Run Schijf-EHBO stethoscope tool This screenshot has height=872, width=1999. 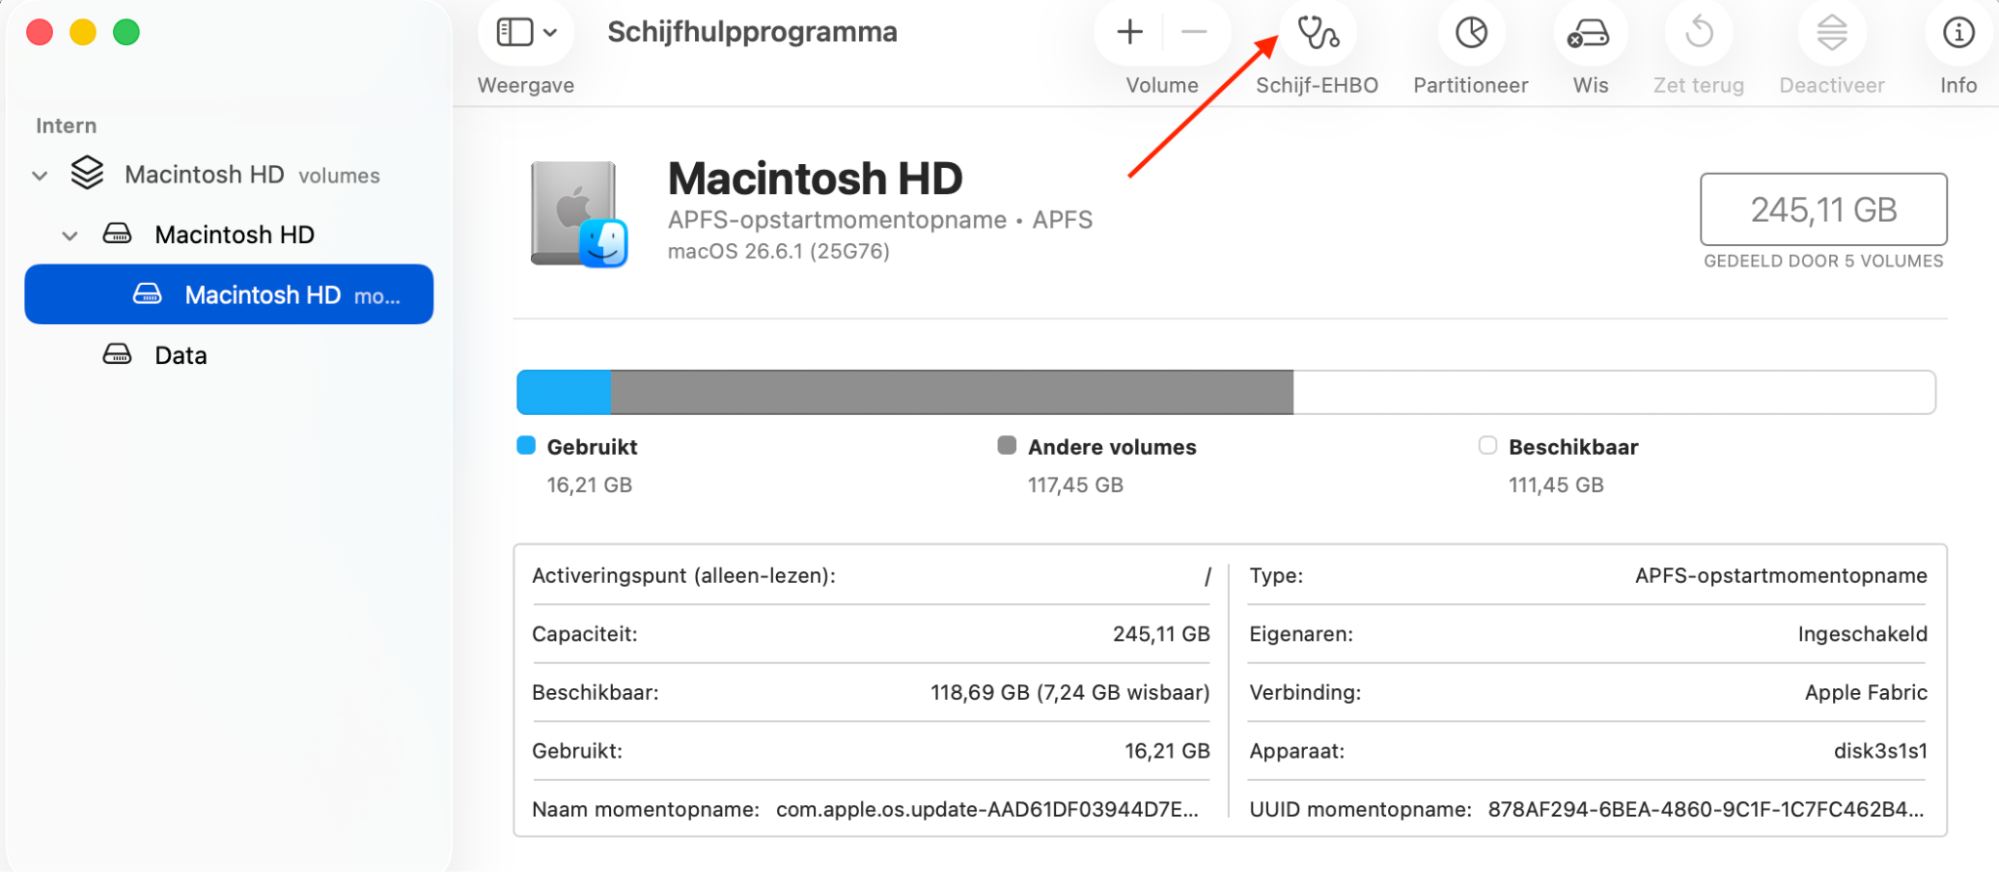pos(1318,33)
